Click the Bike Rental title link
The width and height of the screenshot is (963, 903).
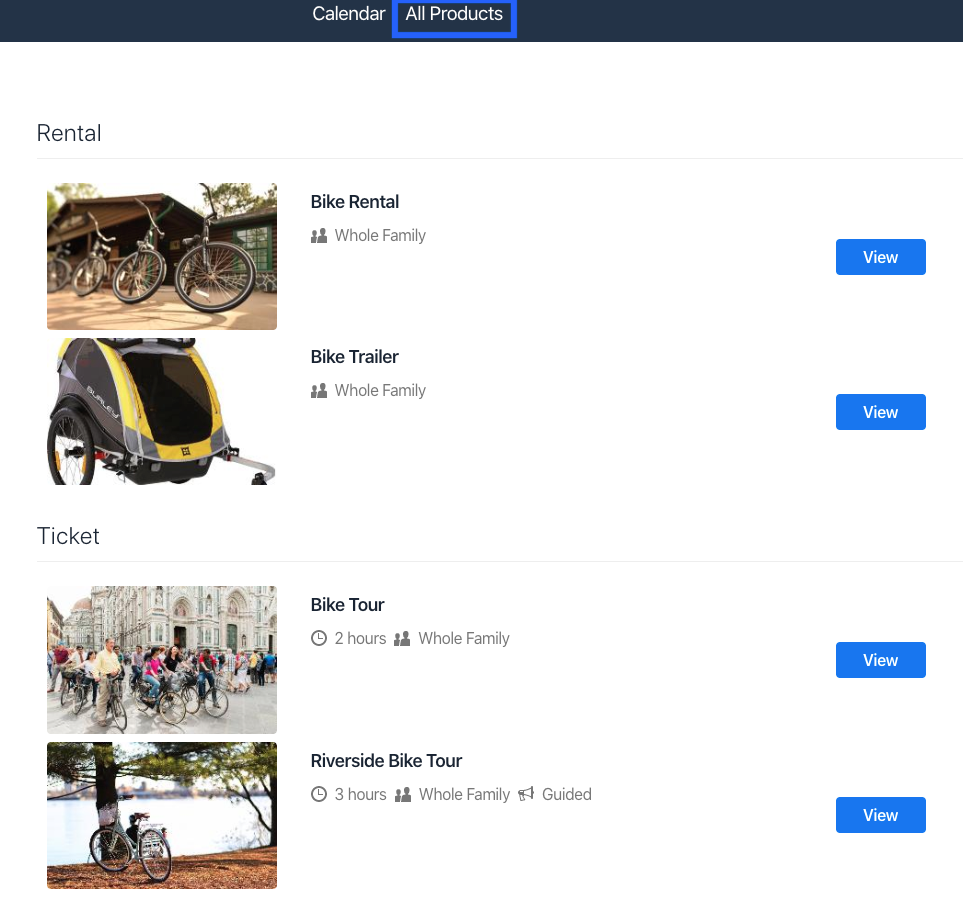(354, 201)
